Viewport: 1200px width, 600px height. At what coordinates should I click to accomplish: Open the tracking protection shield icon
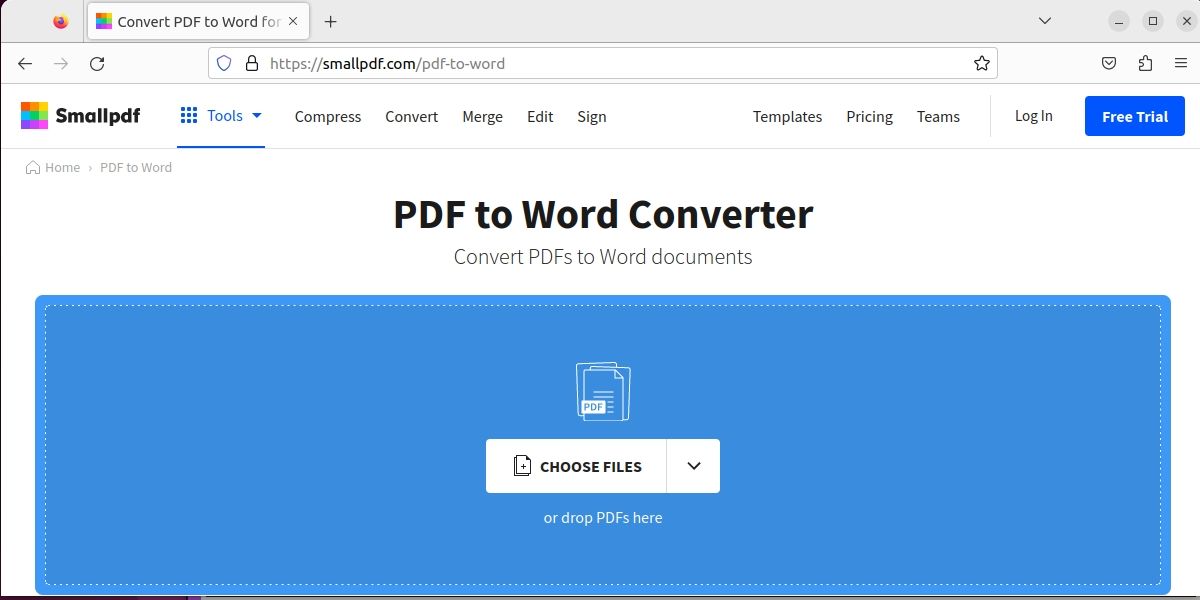tap(223, 62)
